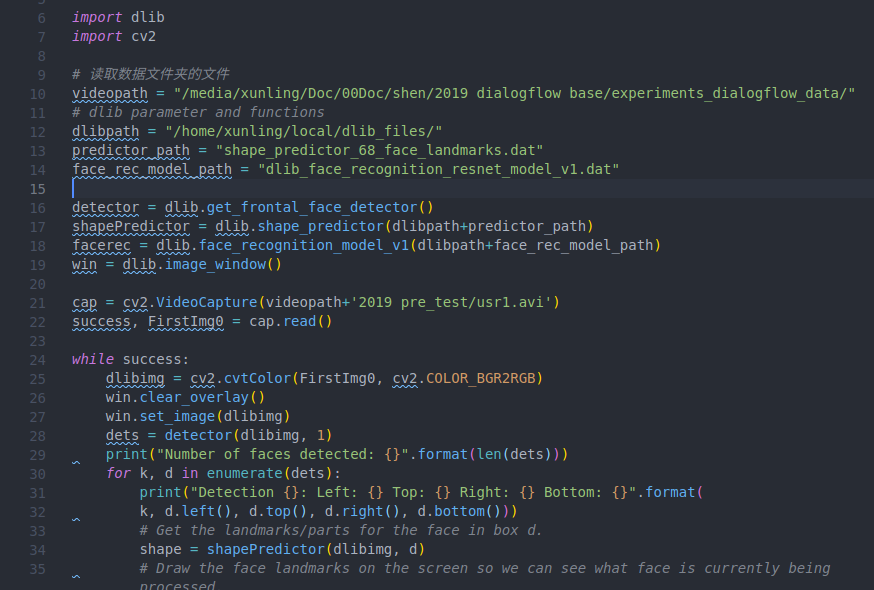Click string "dlib_face_recognition_resnet_model_v1.dat"

click(x=439, y=169)
